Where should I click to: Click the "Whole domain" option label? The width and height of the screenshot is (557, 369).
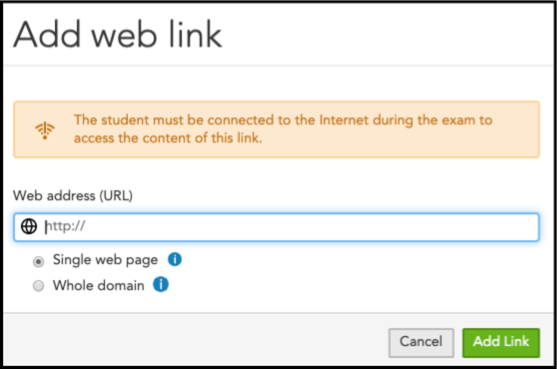[x=98, y=285]
